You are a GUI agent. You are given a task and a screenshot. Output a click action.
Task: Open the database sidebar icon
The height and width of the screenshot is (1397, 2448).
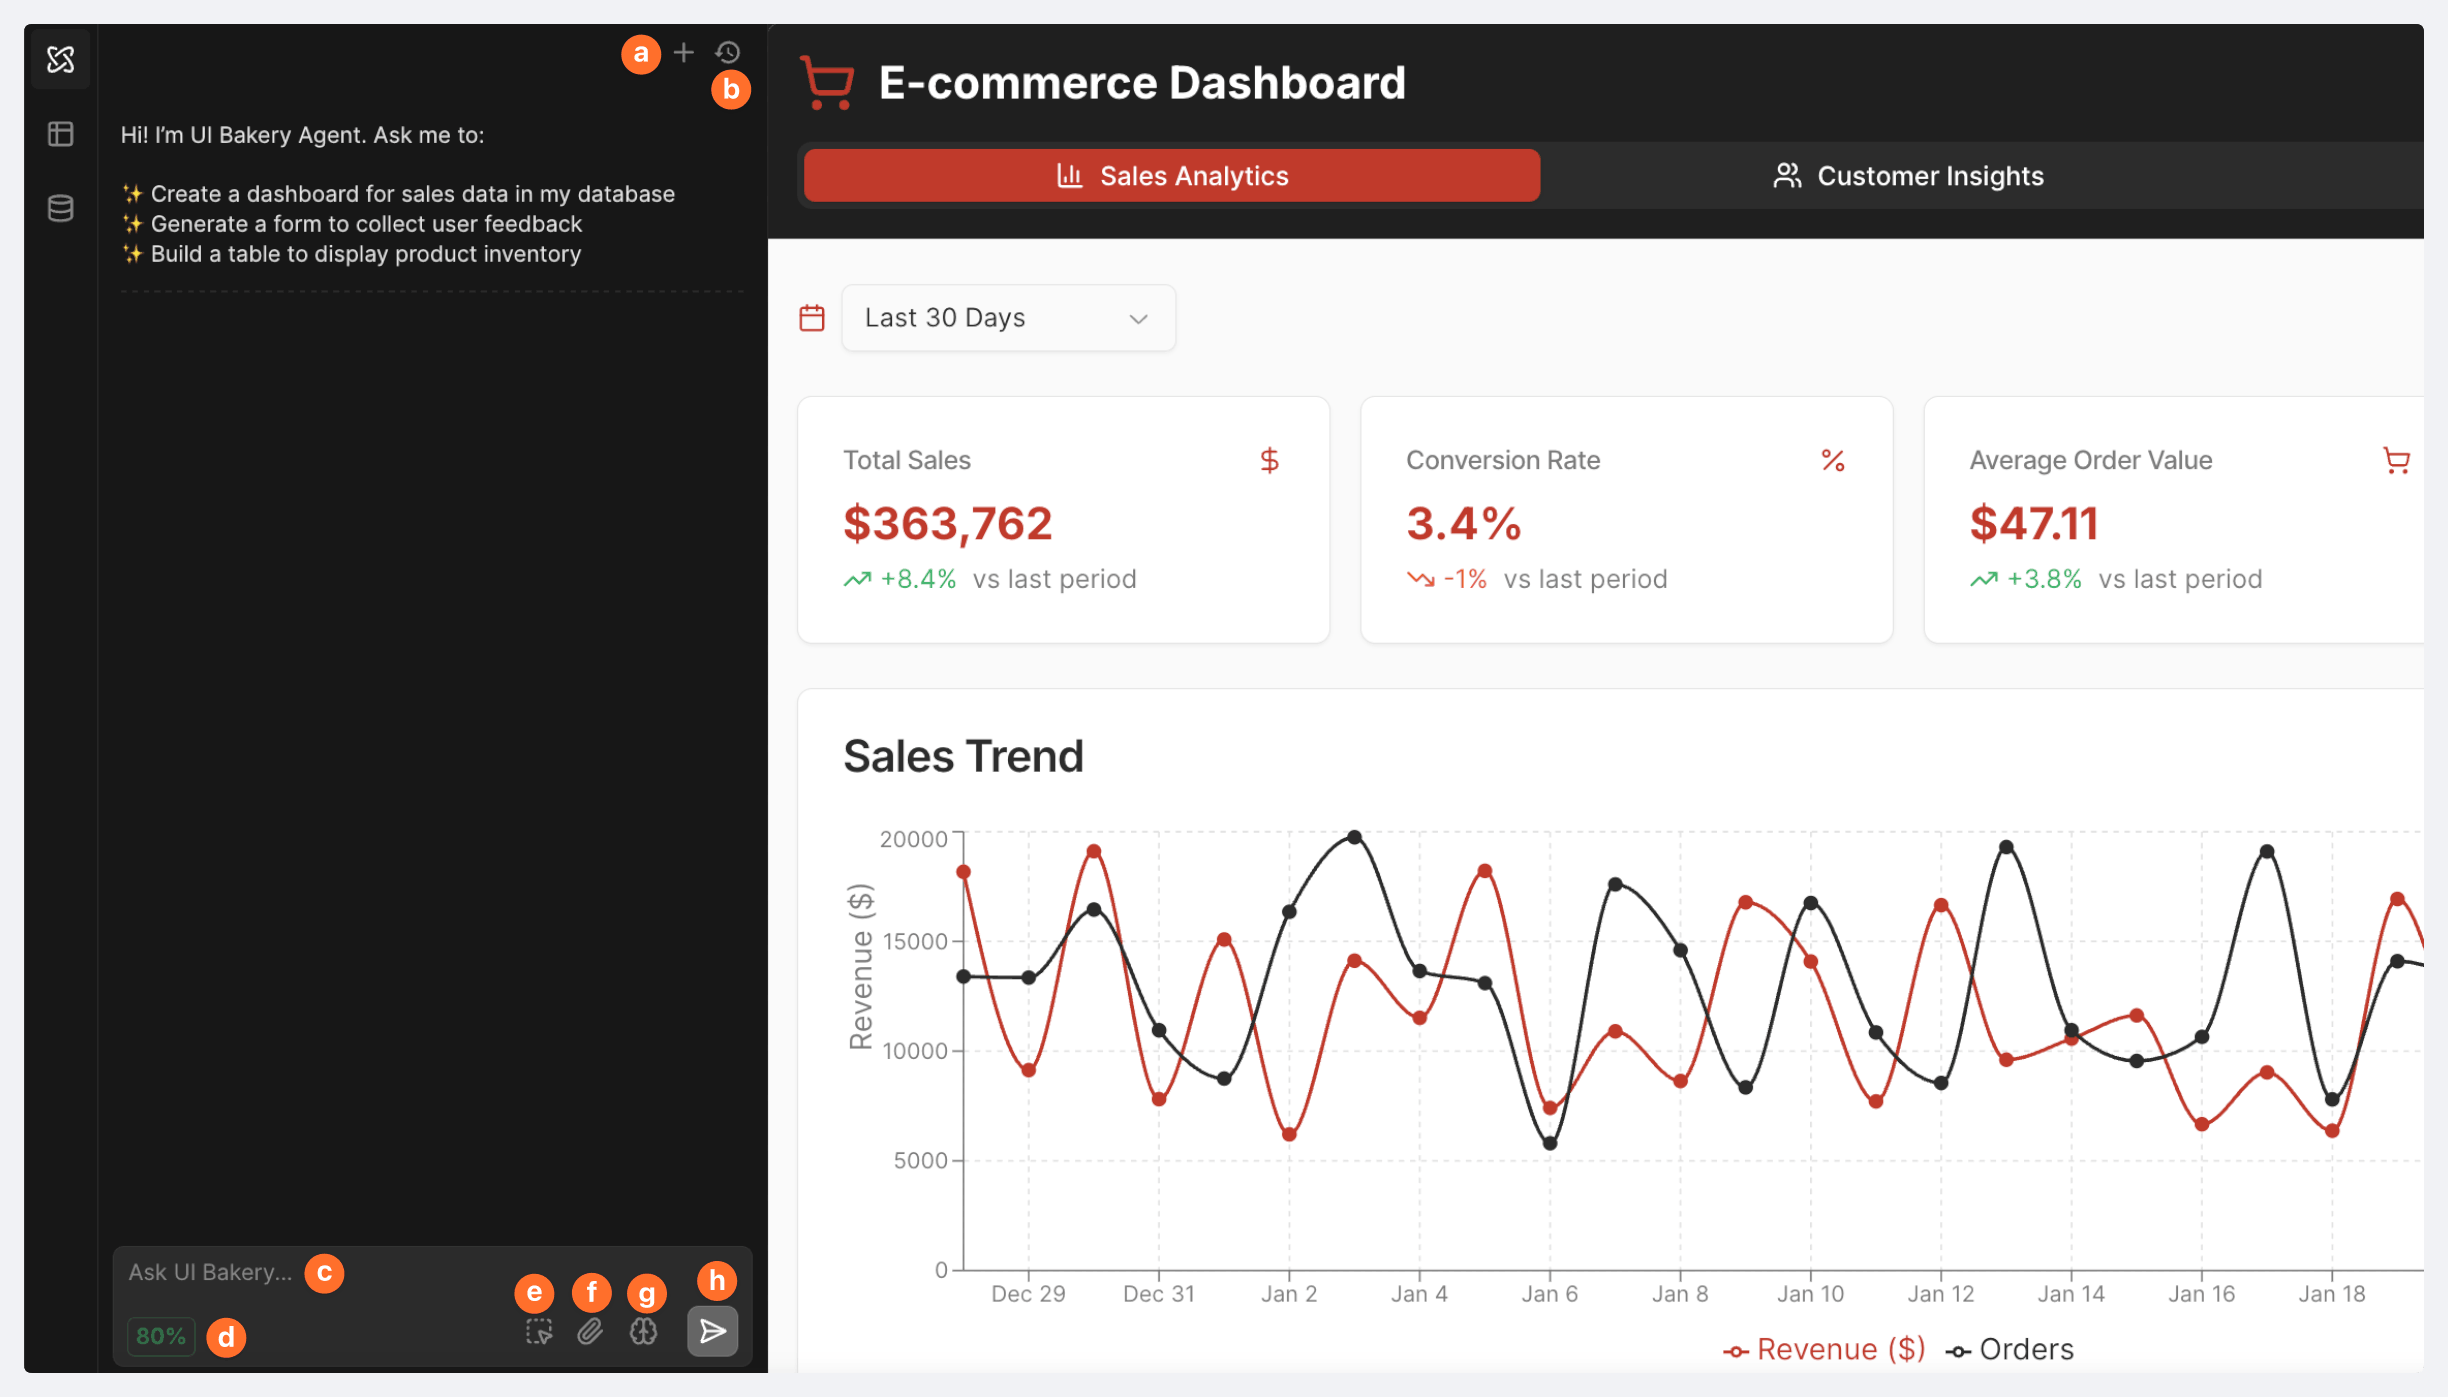(60, 208)
